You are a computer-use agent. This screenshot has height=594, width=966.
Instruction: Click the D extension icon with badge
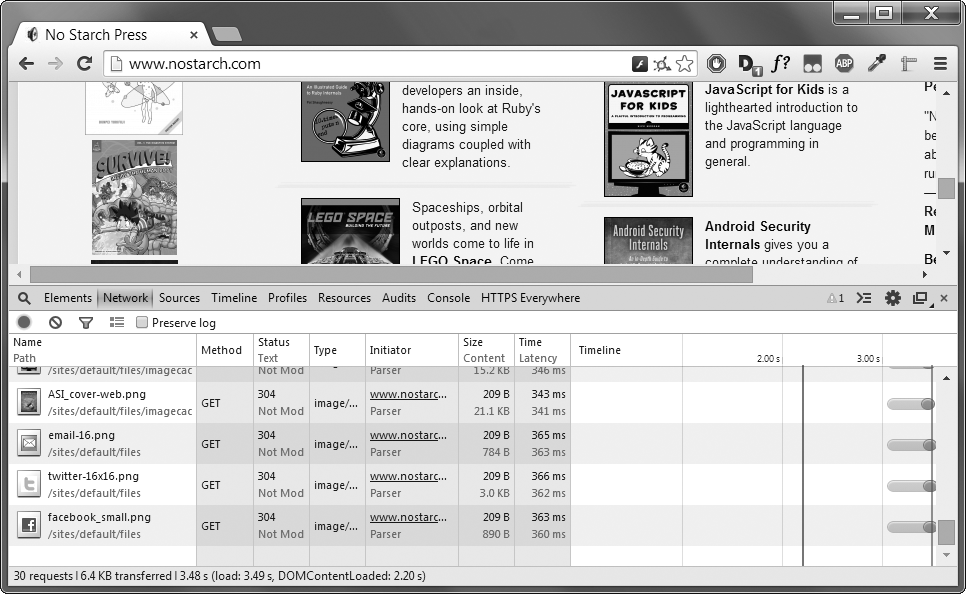[x=749, y=64]
